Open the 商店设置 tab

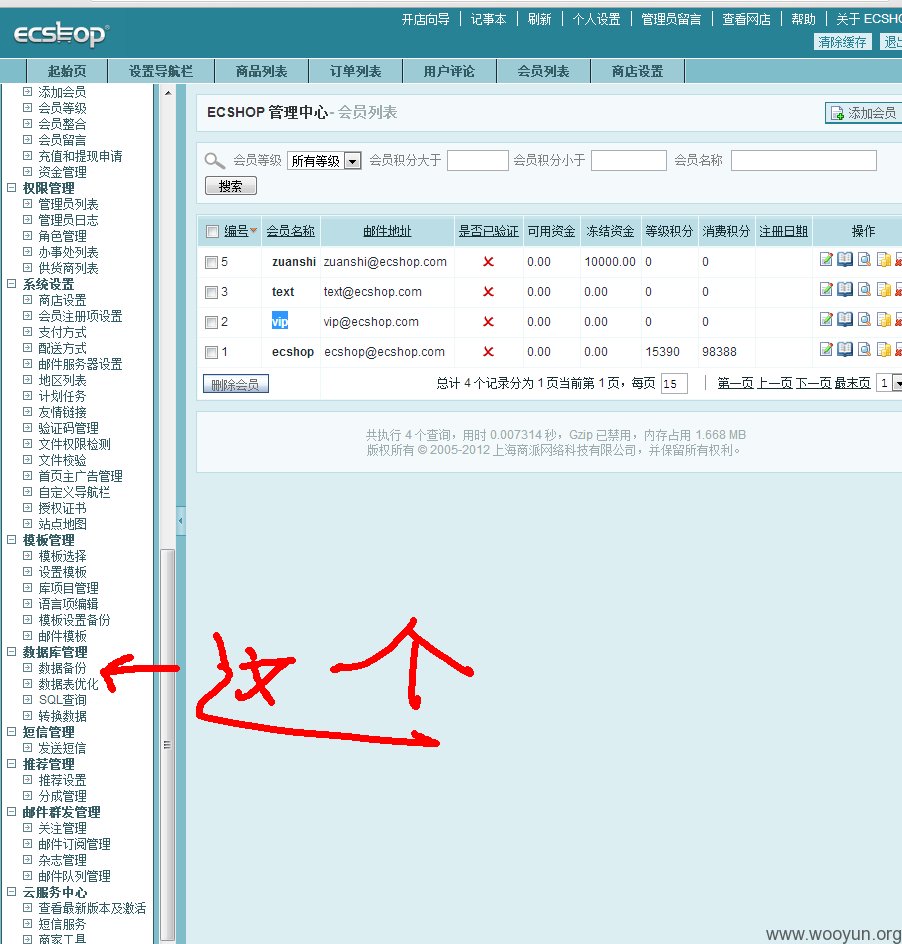pos(637,71)
